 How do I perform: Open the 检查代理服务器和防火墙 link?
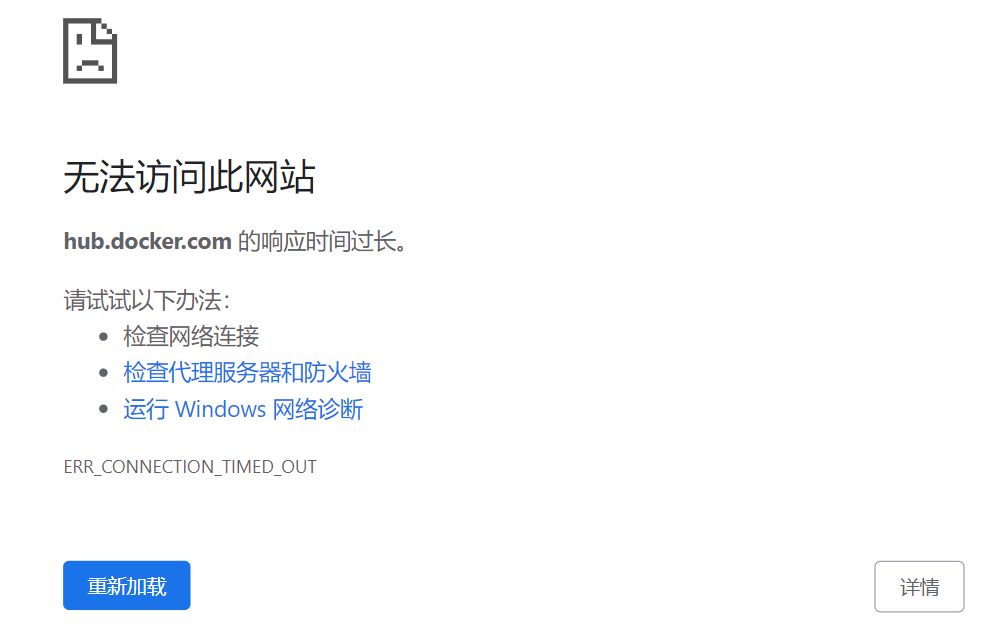[x=248, y=372]
